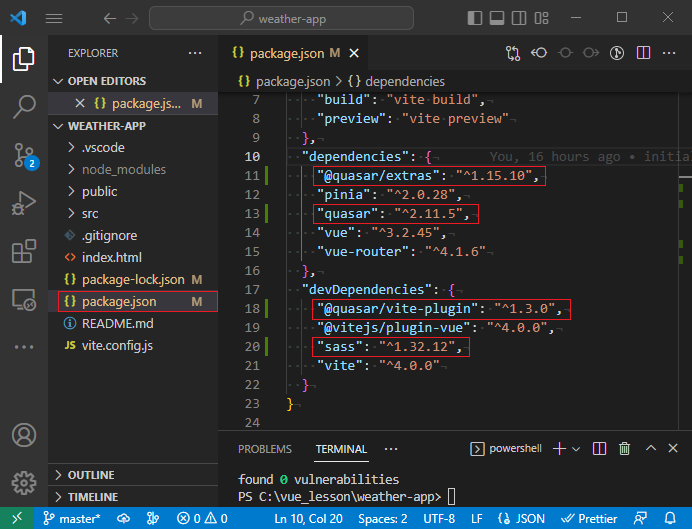Open the vite.config.js file
The image size is (692, 529).
click(133, 345)
